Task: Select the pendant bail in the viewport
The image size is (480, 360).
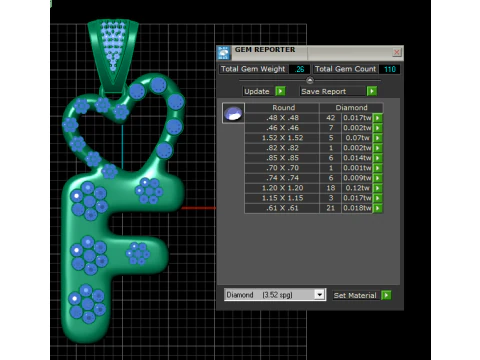Action: [113, 55]
